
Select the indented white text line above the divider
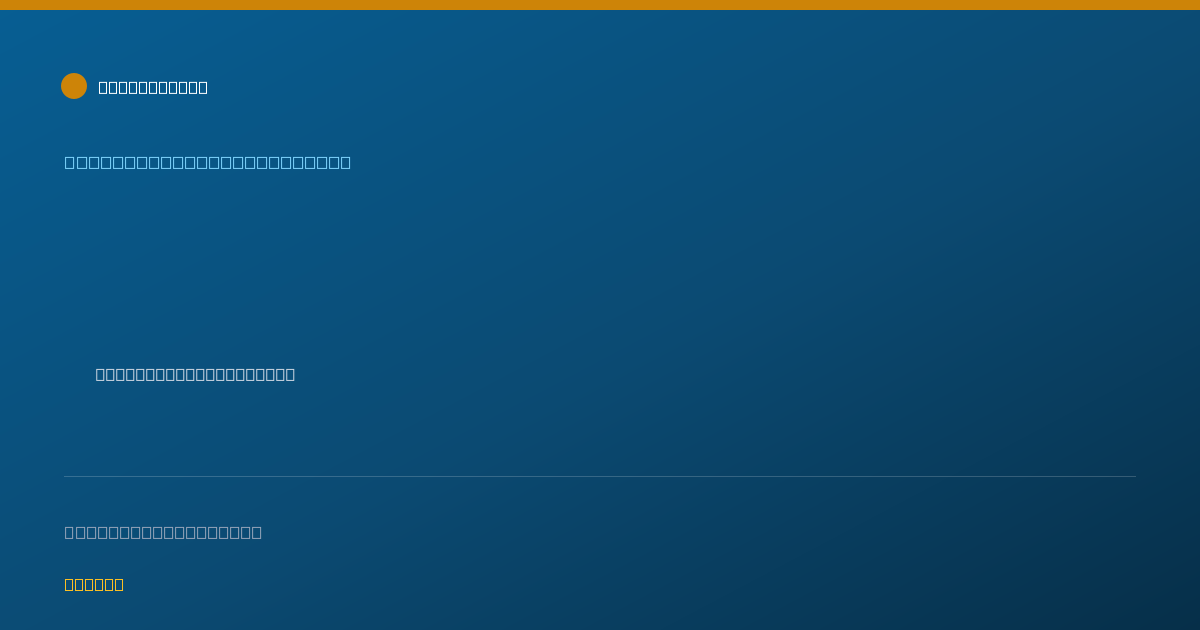point(195,374)
